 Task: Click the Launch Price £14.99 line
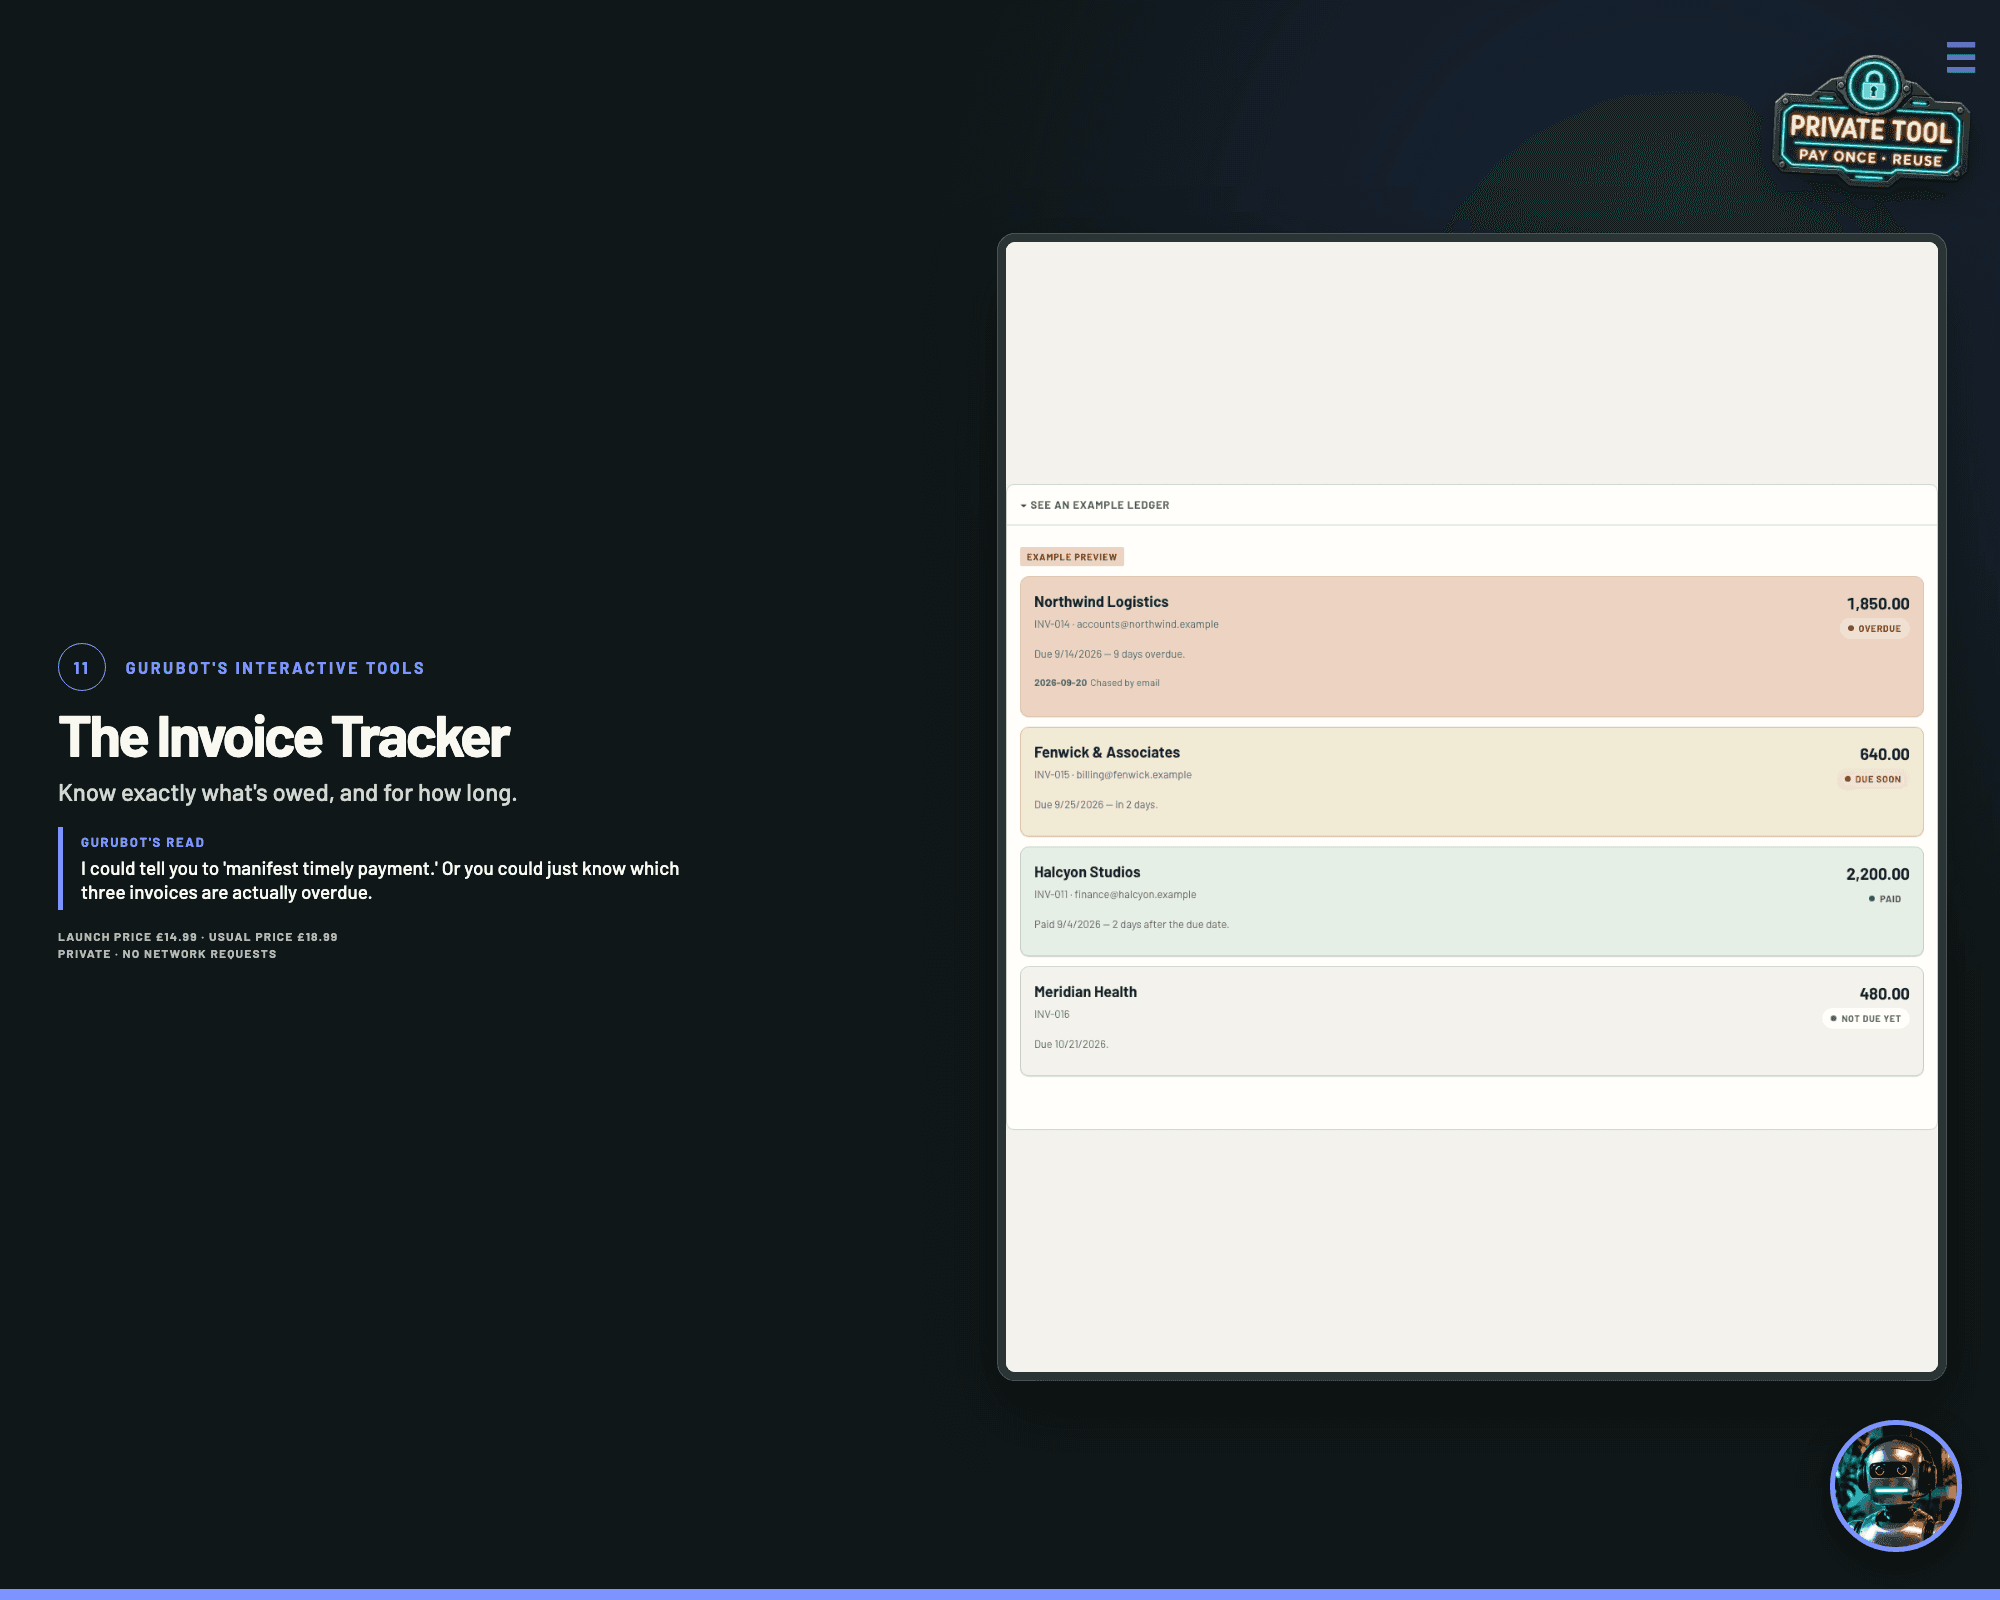click(x=198, y=937)
